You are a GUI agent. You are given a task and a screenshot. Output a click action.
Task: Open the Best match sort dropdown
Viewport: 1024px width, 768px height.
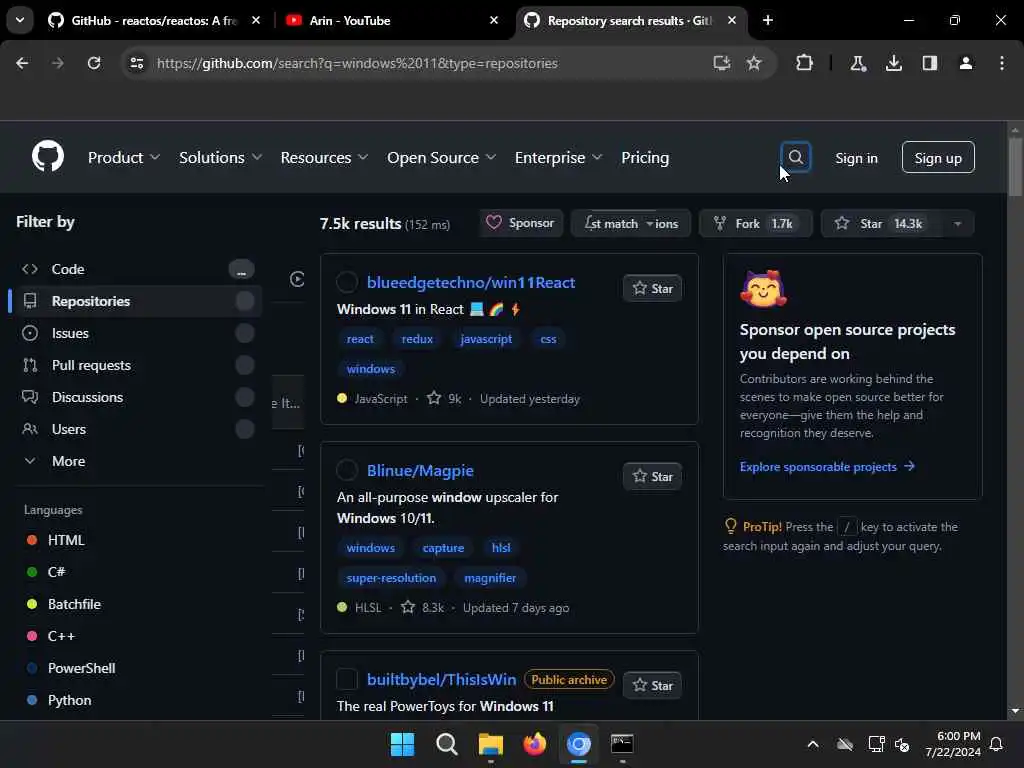(631, 223)
